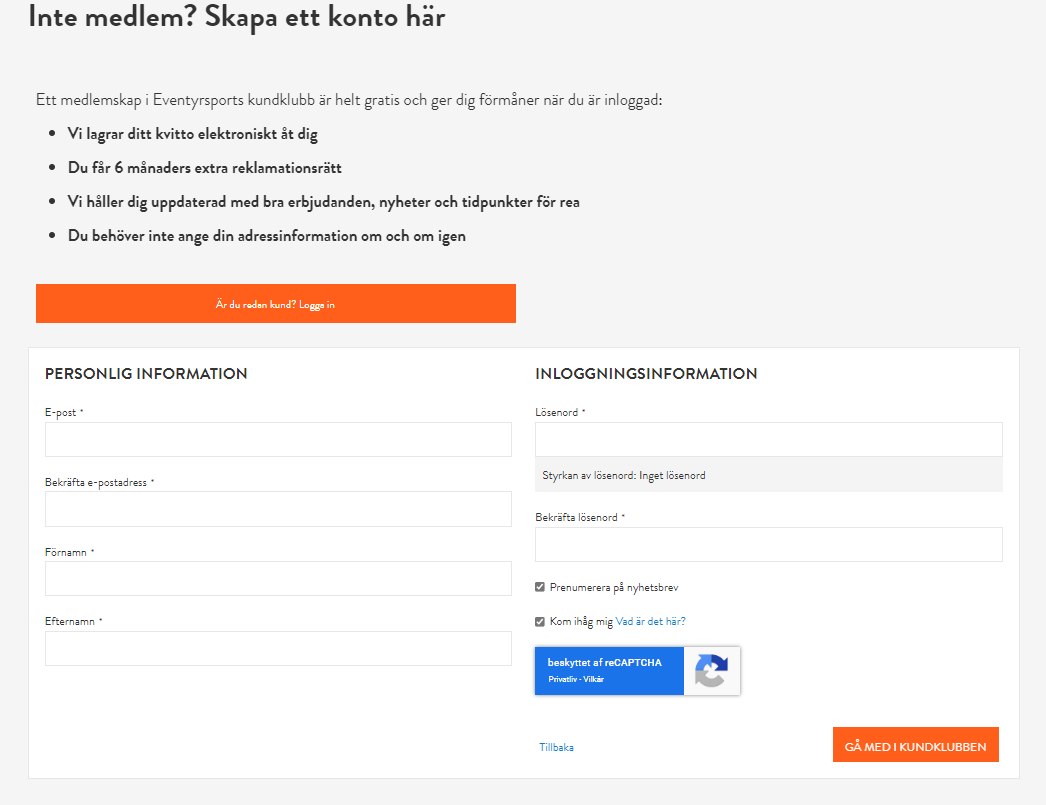1046x805 pixels.
Task: Open the reCAPTCHA Vilkår link
Action: [x=594, y=679]
